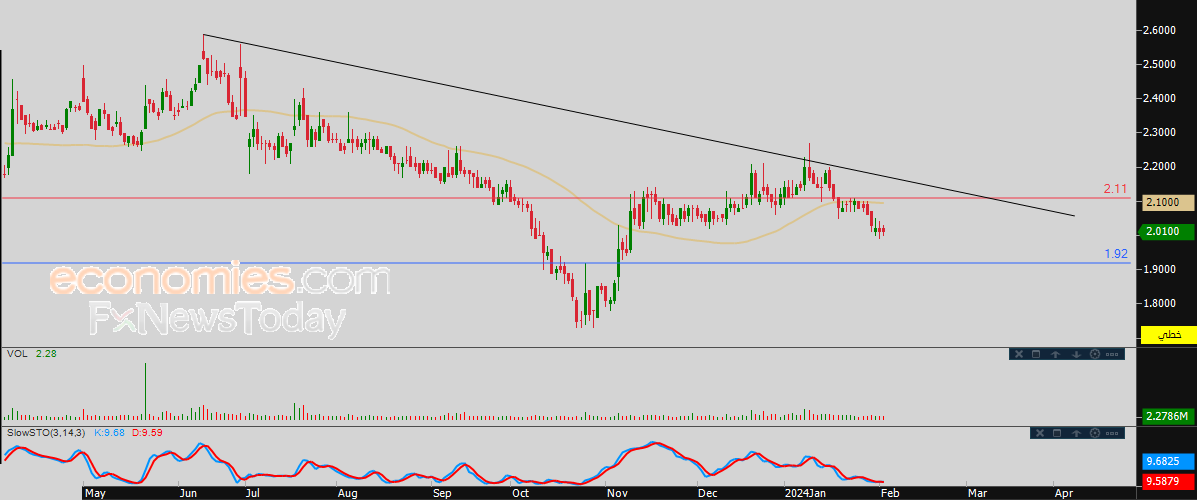The height and width of the screenshot is (500, 1197).
Task: Click the Oct label on time axis
Action: click(520, 493)
